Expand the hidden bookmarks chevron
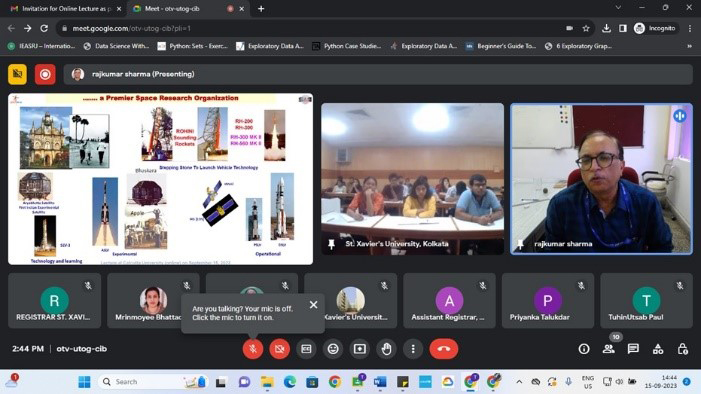 click(x=689, y=46)
